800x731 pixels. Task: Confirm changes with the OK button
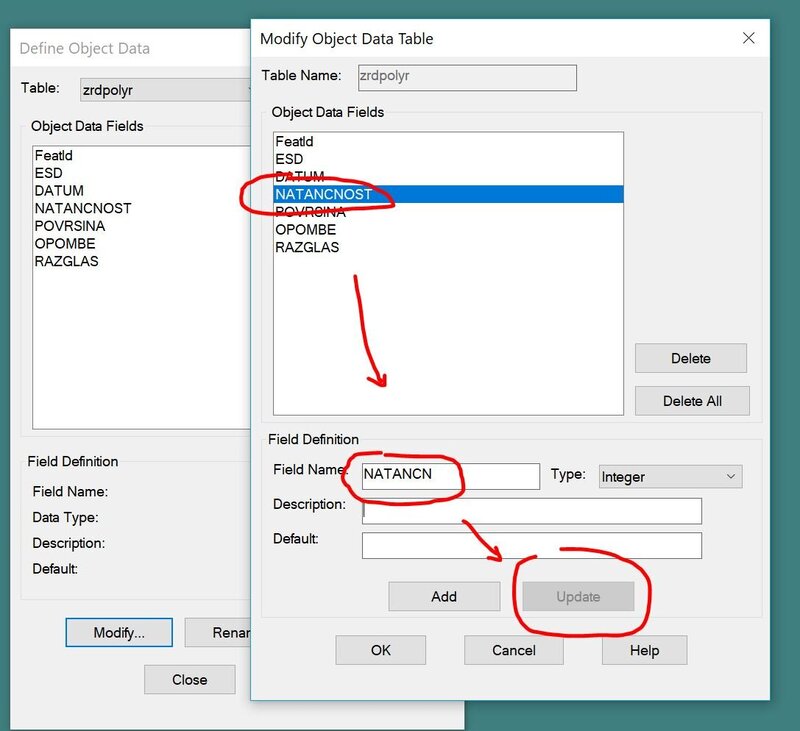coord(380,650)
